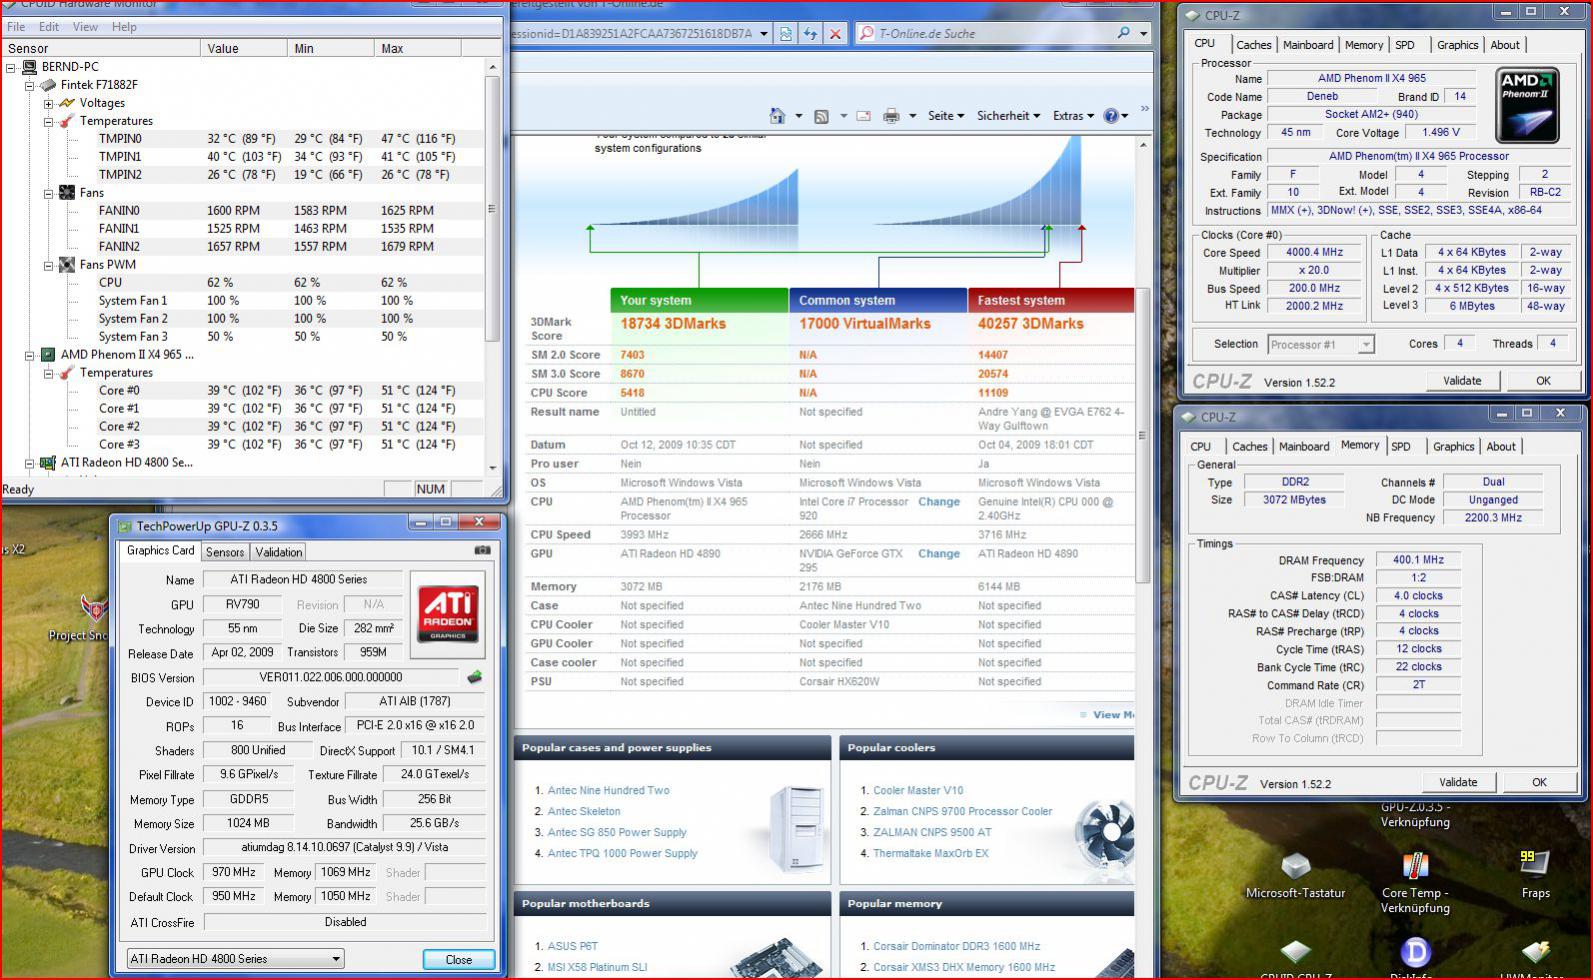This screenshot has height=980, width=1593.
Task: Go to the Internet Explorer home page icon
Action: pyautogui.click(x=777, y=115)
